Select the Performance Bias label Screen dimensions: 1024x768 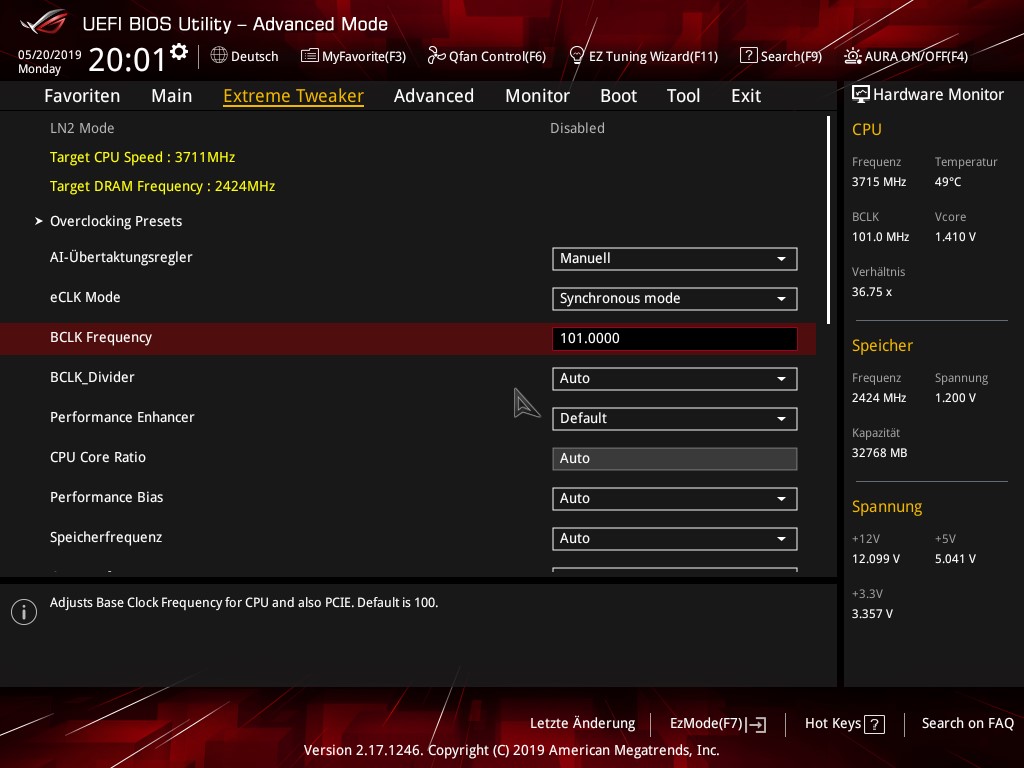106,498
